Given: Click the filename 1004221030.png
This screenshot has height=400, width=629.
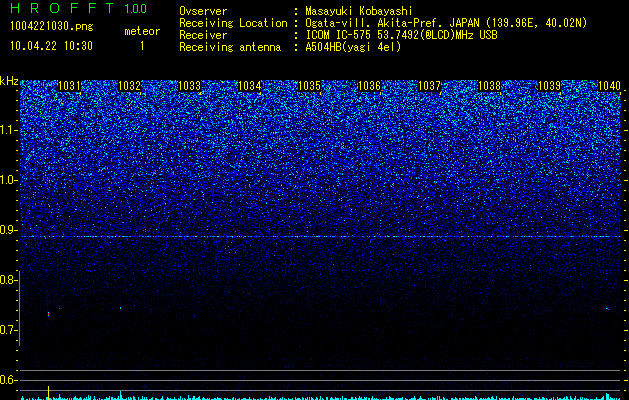Looking at the screenshot, I should pyautogui.click(x=52, y=26).
